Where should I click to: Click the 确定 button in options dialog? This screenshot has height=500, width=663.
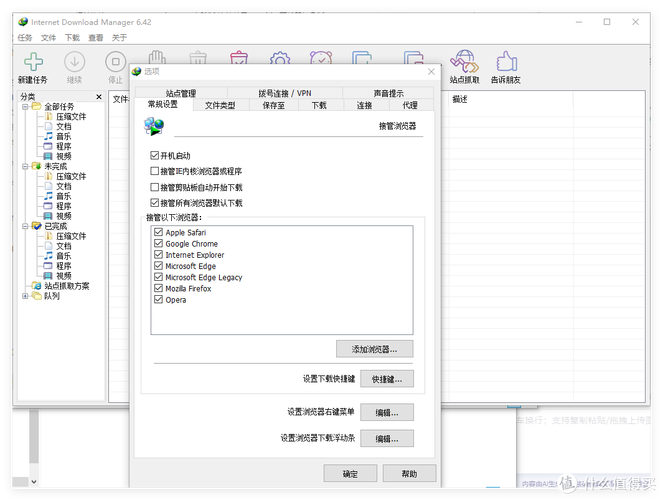(x=350, y=474)
